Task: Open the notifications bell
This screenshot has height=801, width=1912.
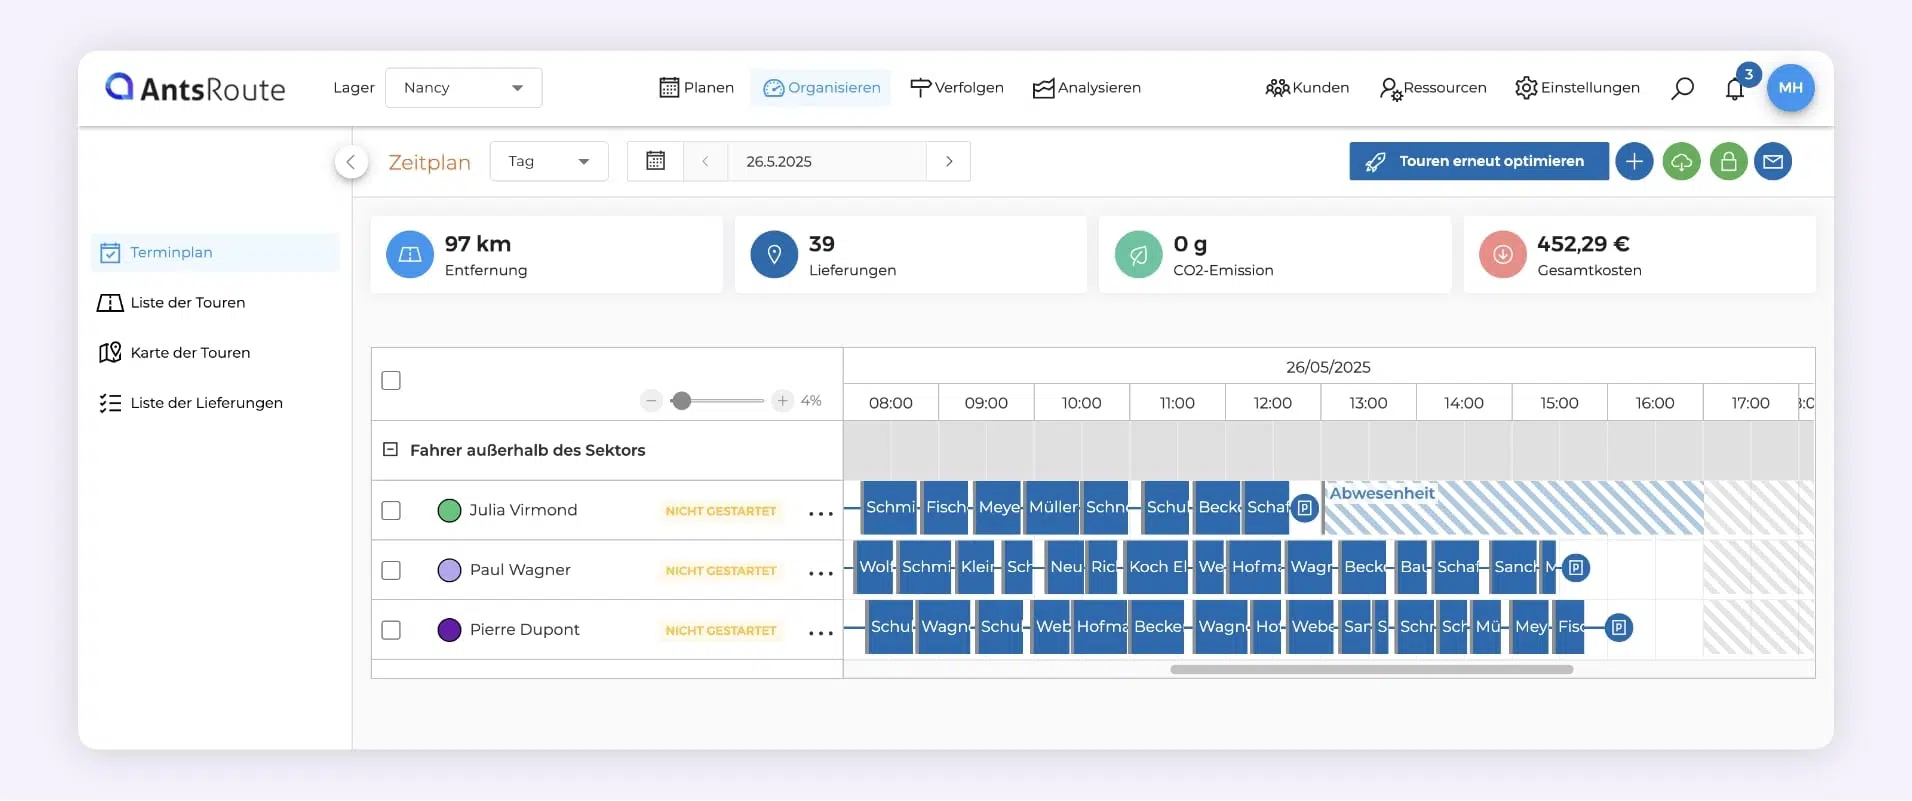Action: 1735,89
